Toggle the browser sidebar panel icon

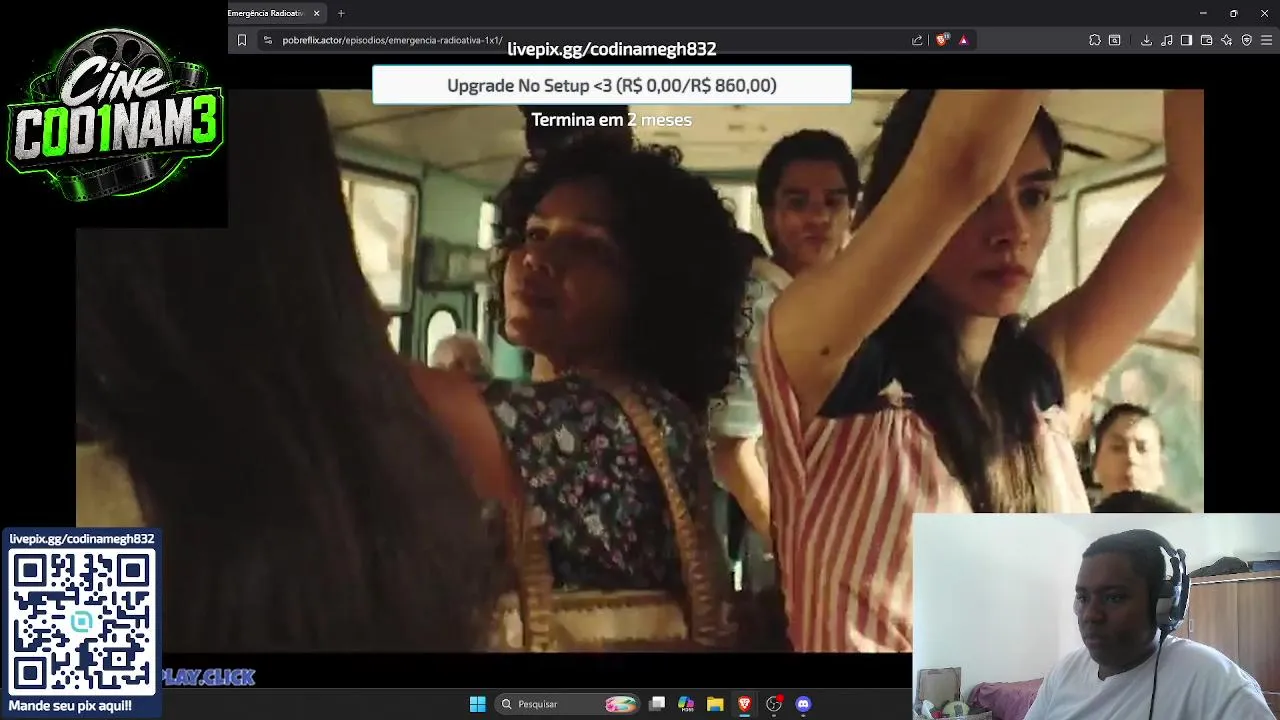click(1186, 40)
